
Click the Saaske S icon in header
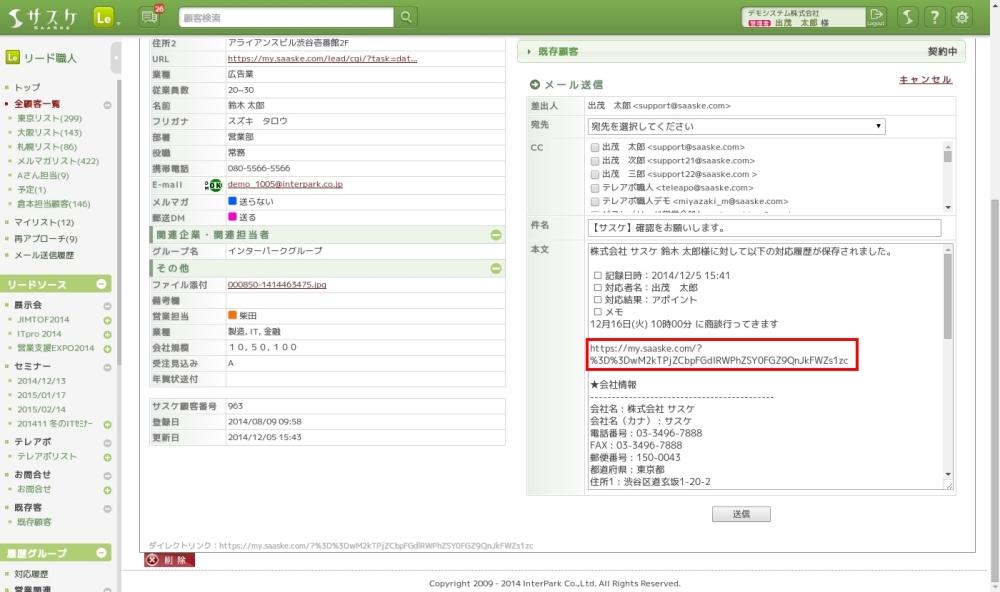point(906,17)
